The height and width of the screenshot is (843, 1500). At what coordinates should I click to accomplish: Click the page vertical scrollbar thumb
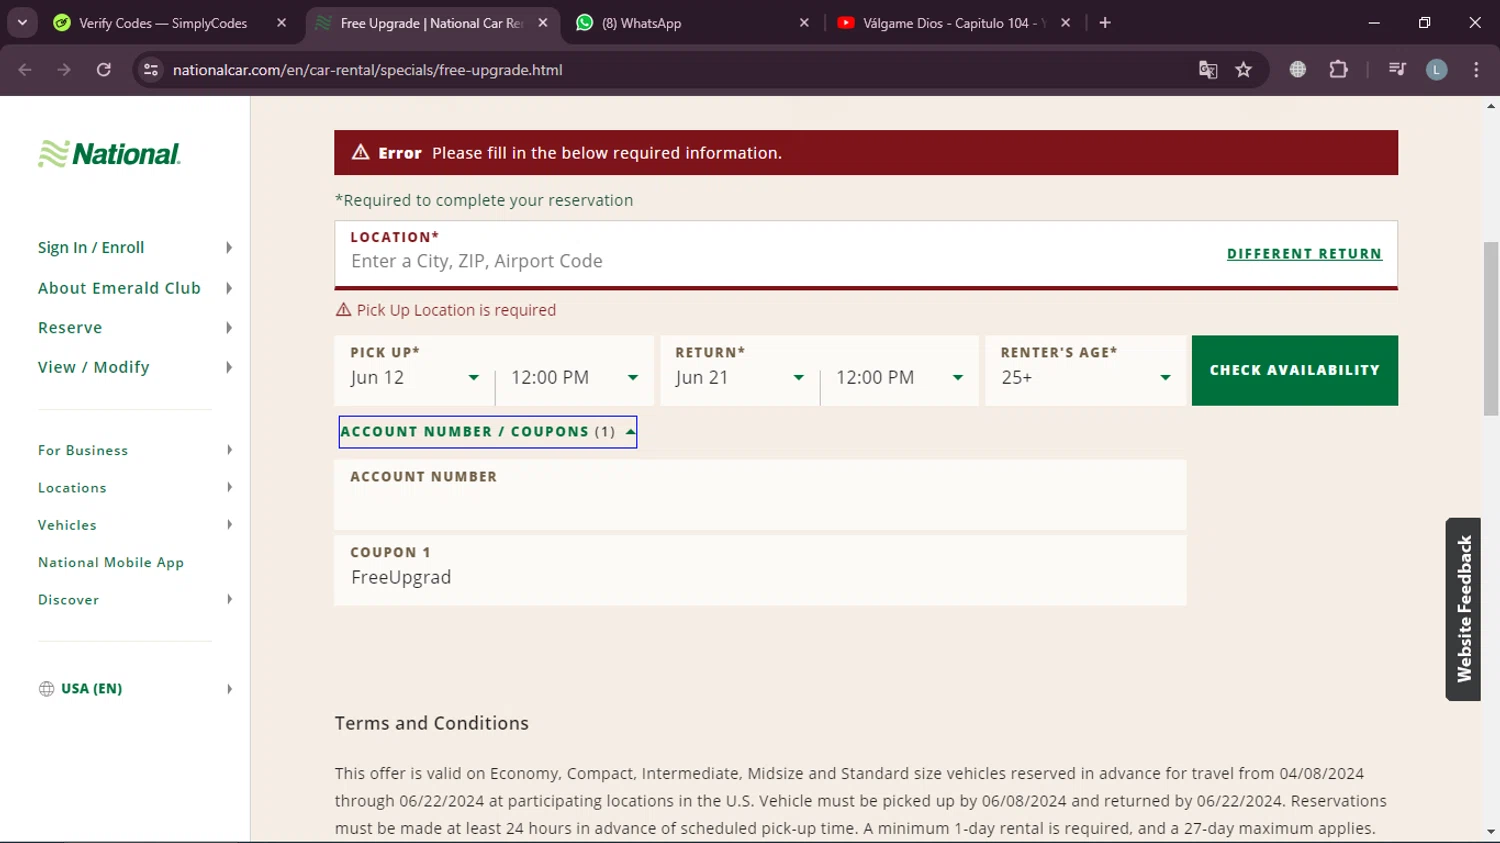pyautogui.click(x=1491, y=328)
